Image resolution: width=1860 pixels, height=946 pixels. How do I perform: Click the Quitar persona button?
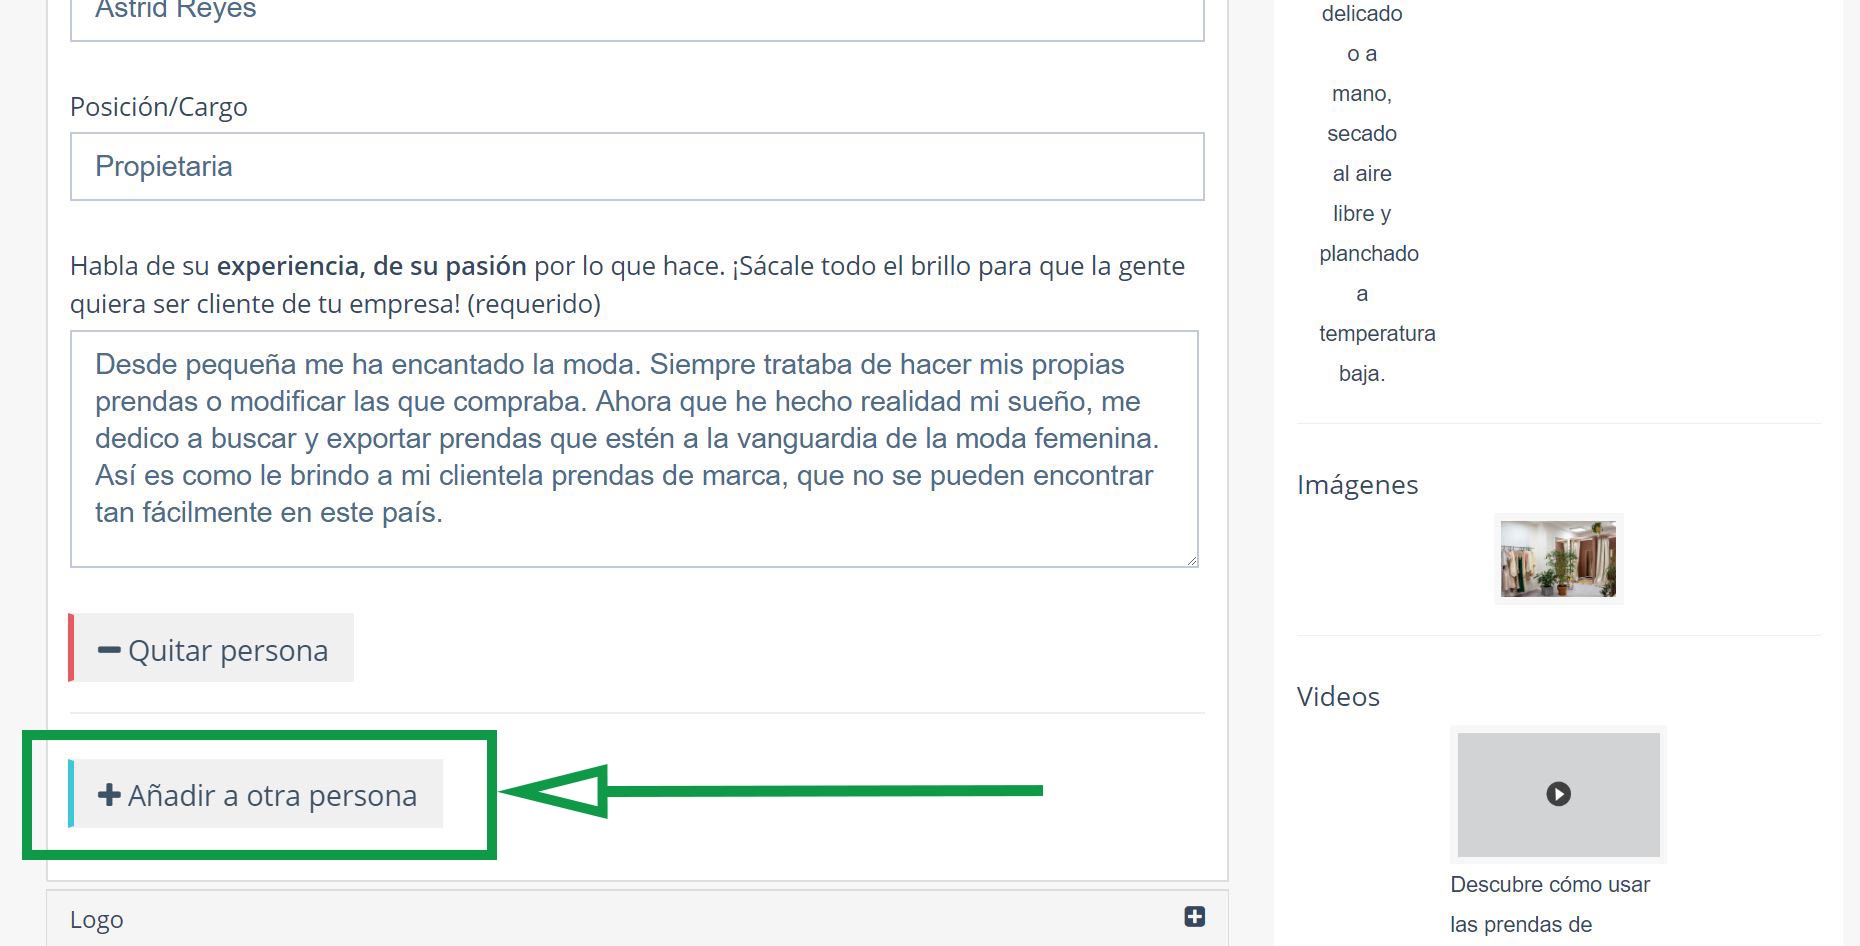tap(211, 648)
